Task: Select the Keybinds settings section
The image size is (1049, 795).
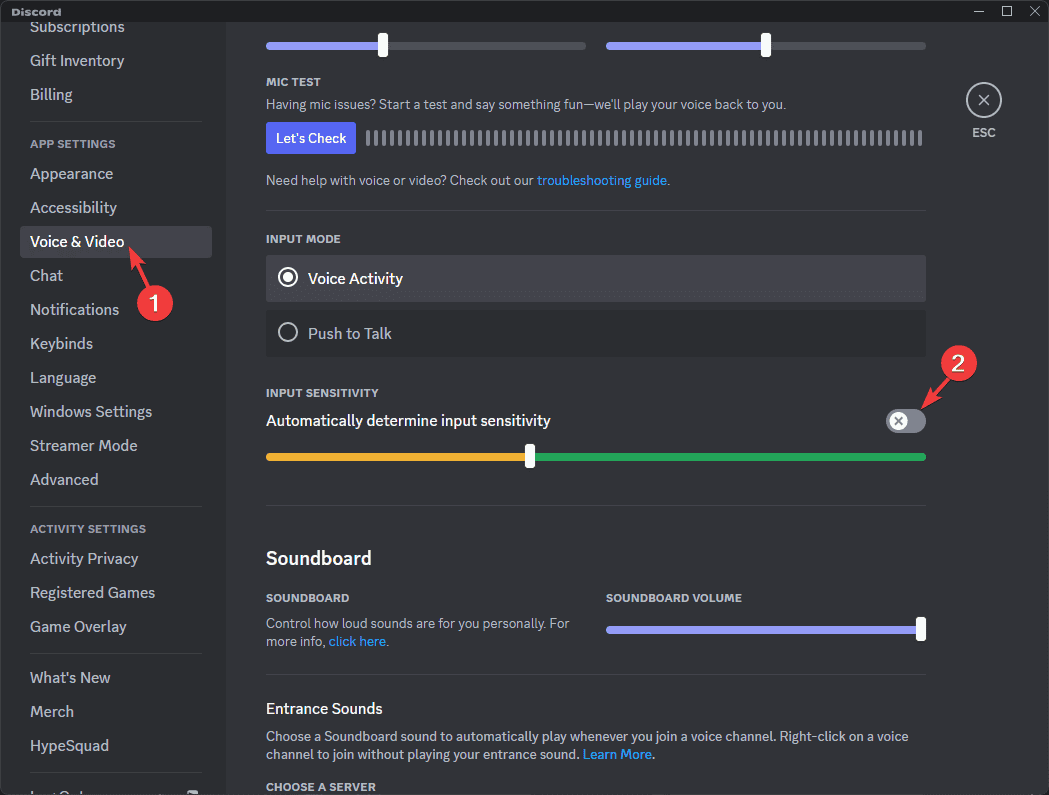Action: click(61, 343)
